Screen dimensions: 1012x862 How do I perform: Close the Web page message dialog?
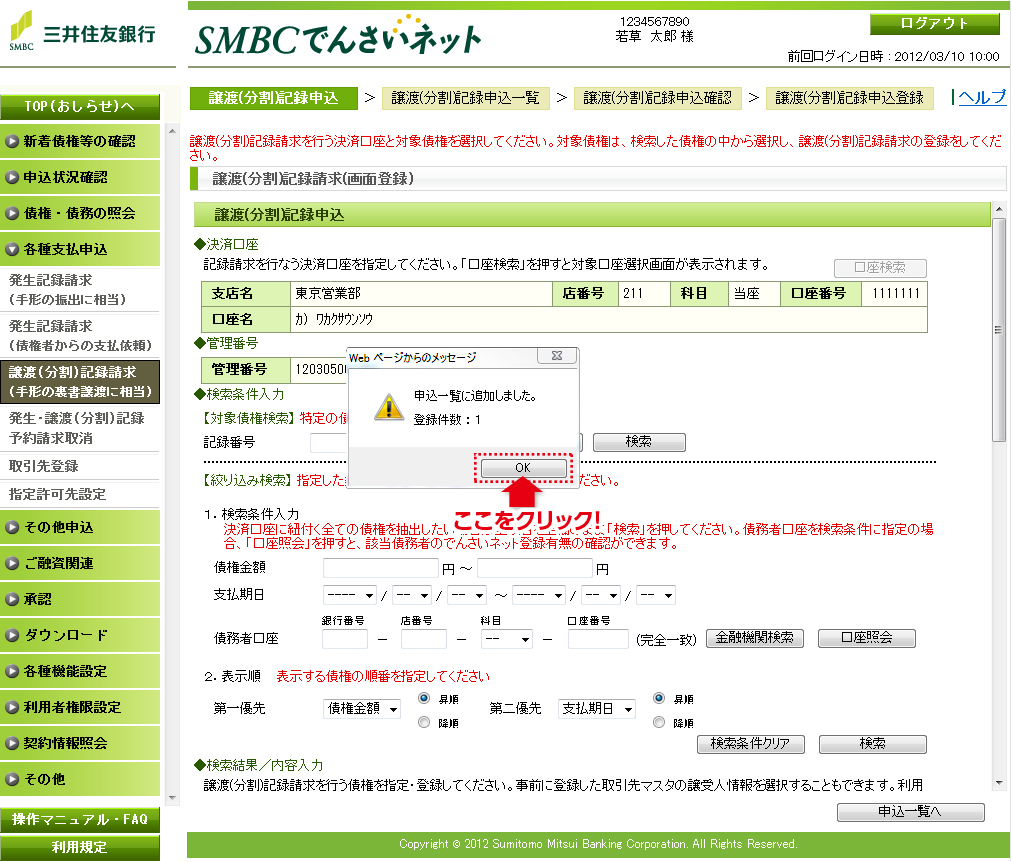(556, 356)
